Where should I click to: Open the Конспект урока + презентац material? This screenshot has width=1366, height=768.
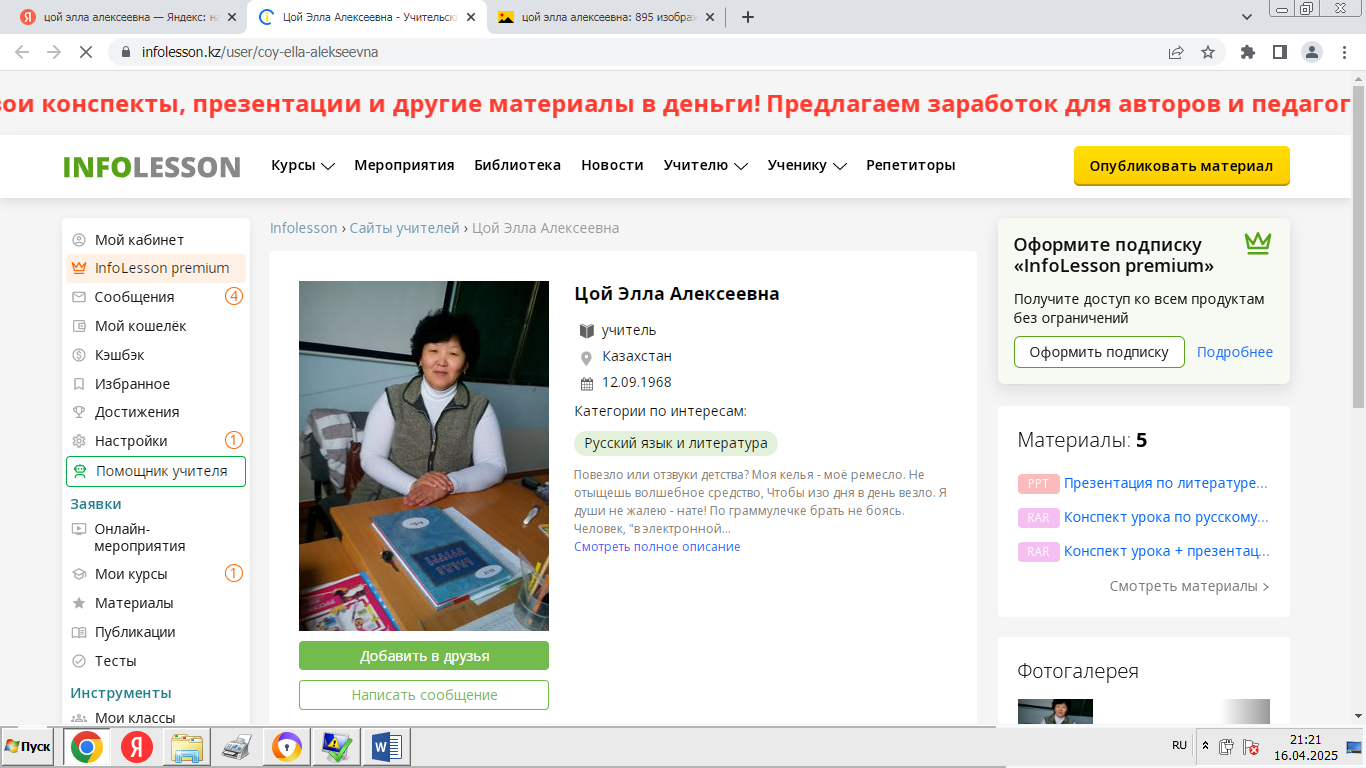pos(1167,551)
